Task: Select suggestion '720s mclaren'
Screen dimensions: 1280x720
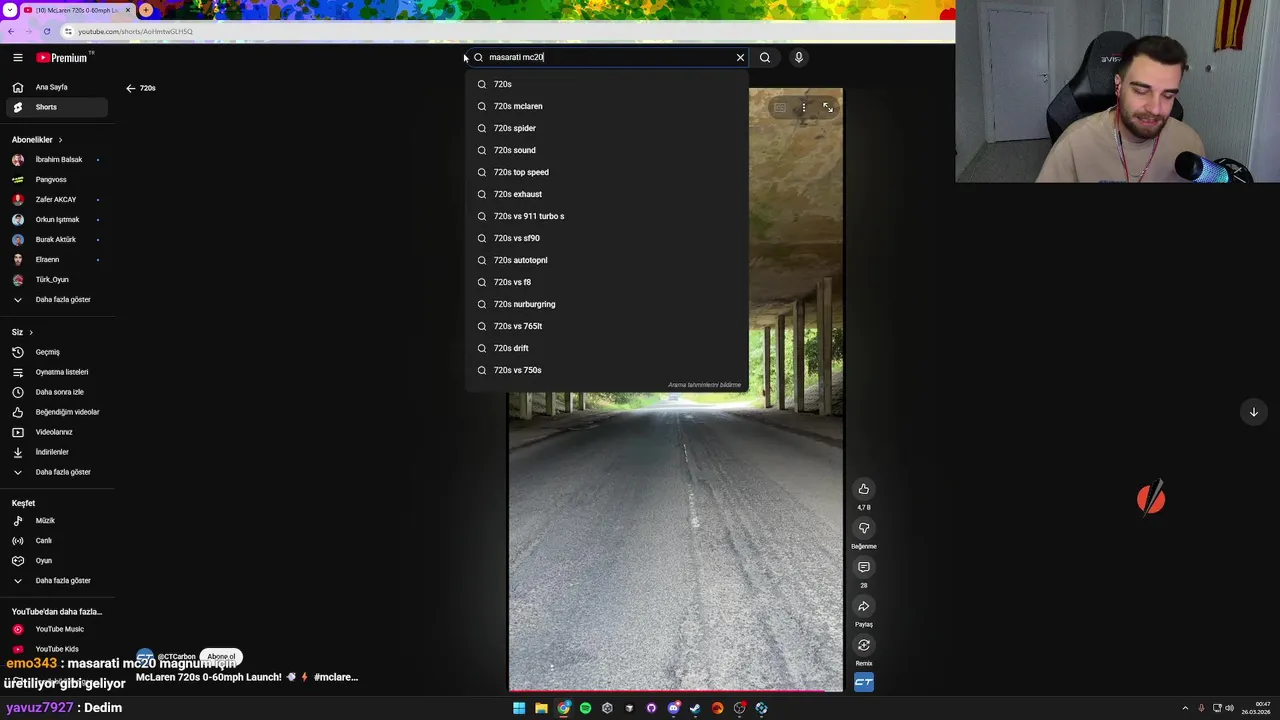Action: coord(607,106)
